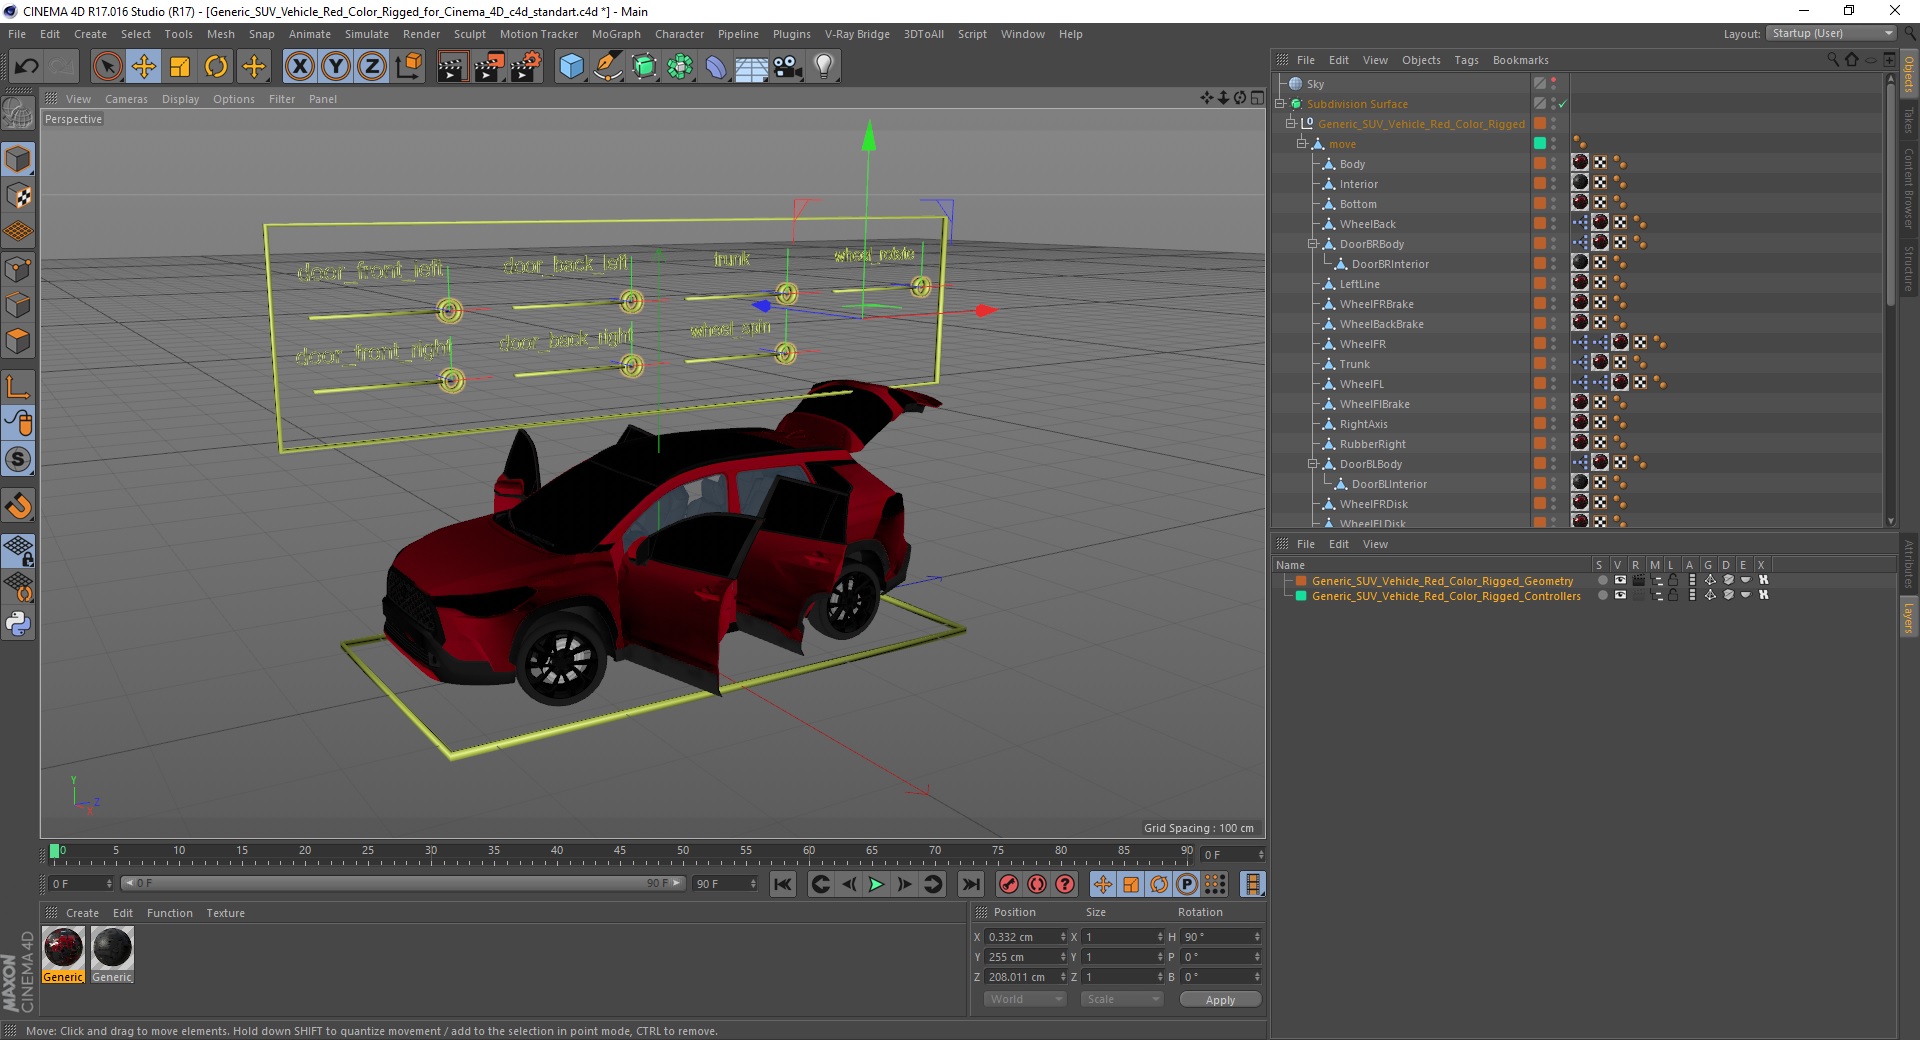Open the Character menu

coord(680,34)
